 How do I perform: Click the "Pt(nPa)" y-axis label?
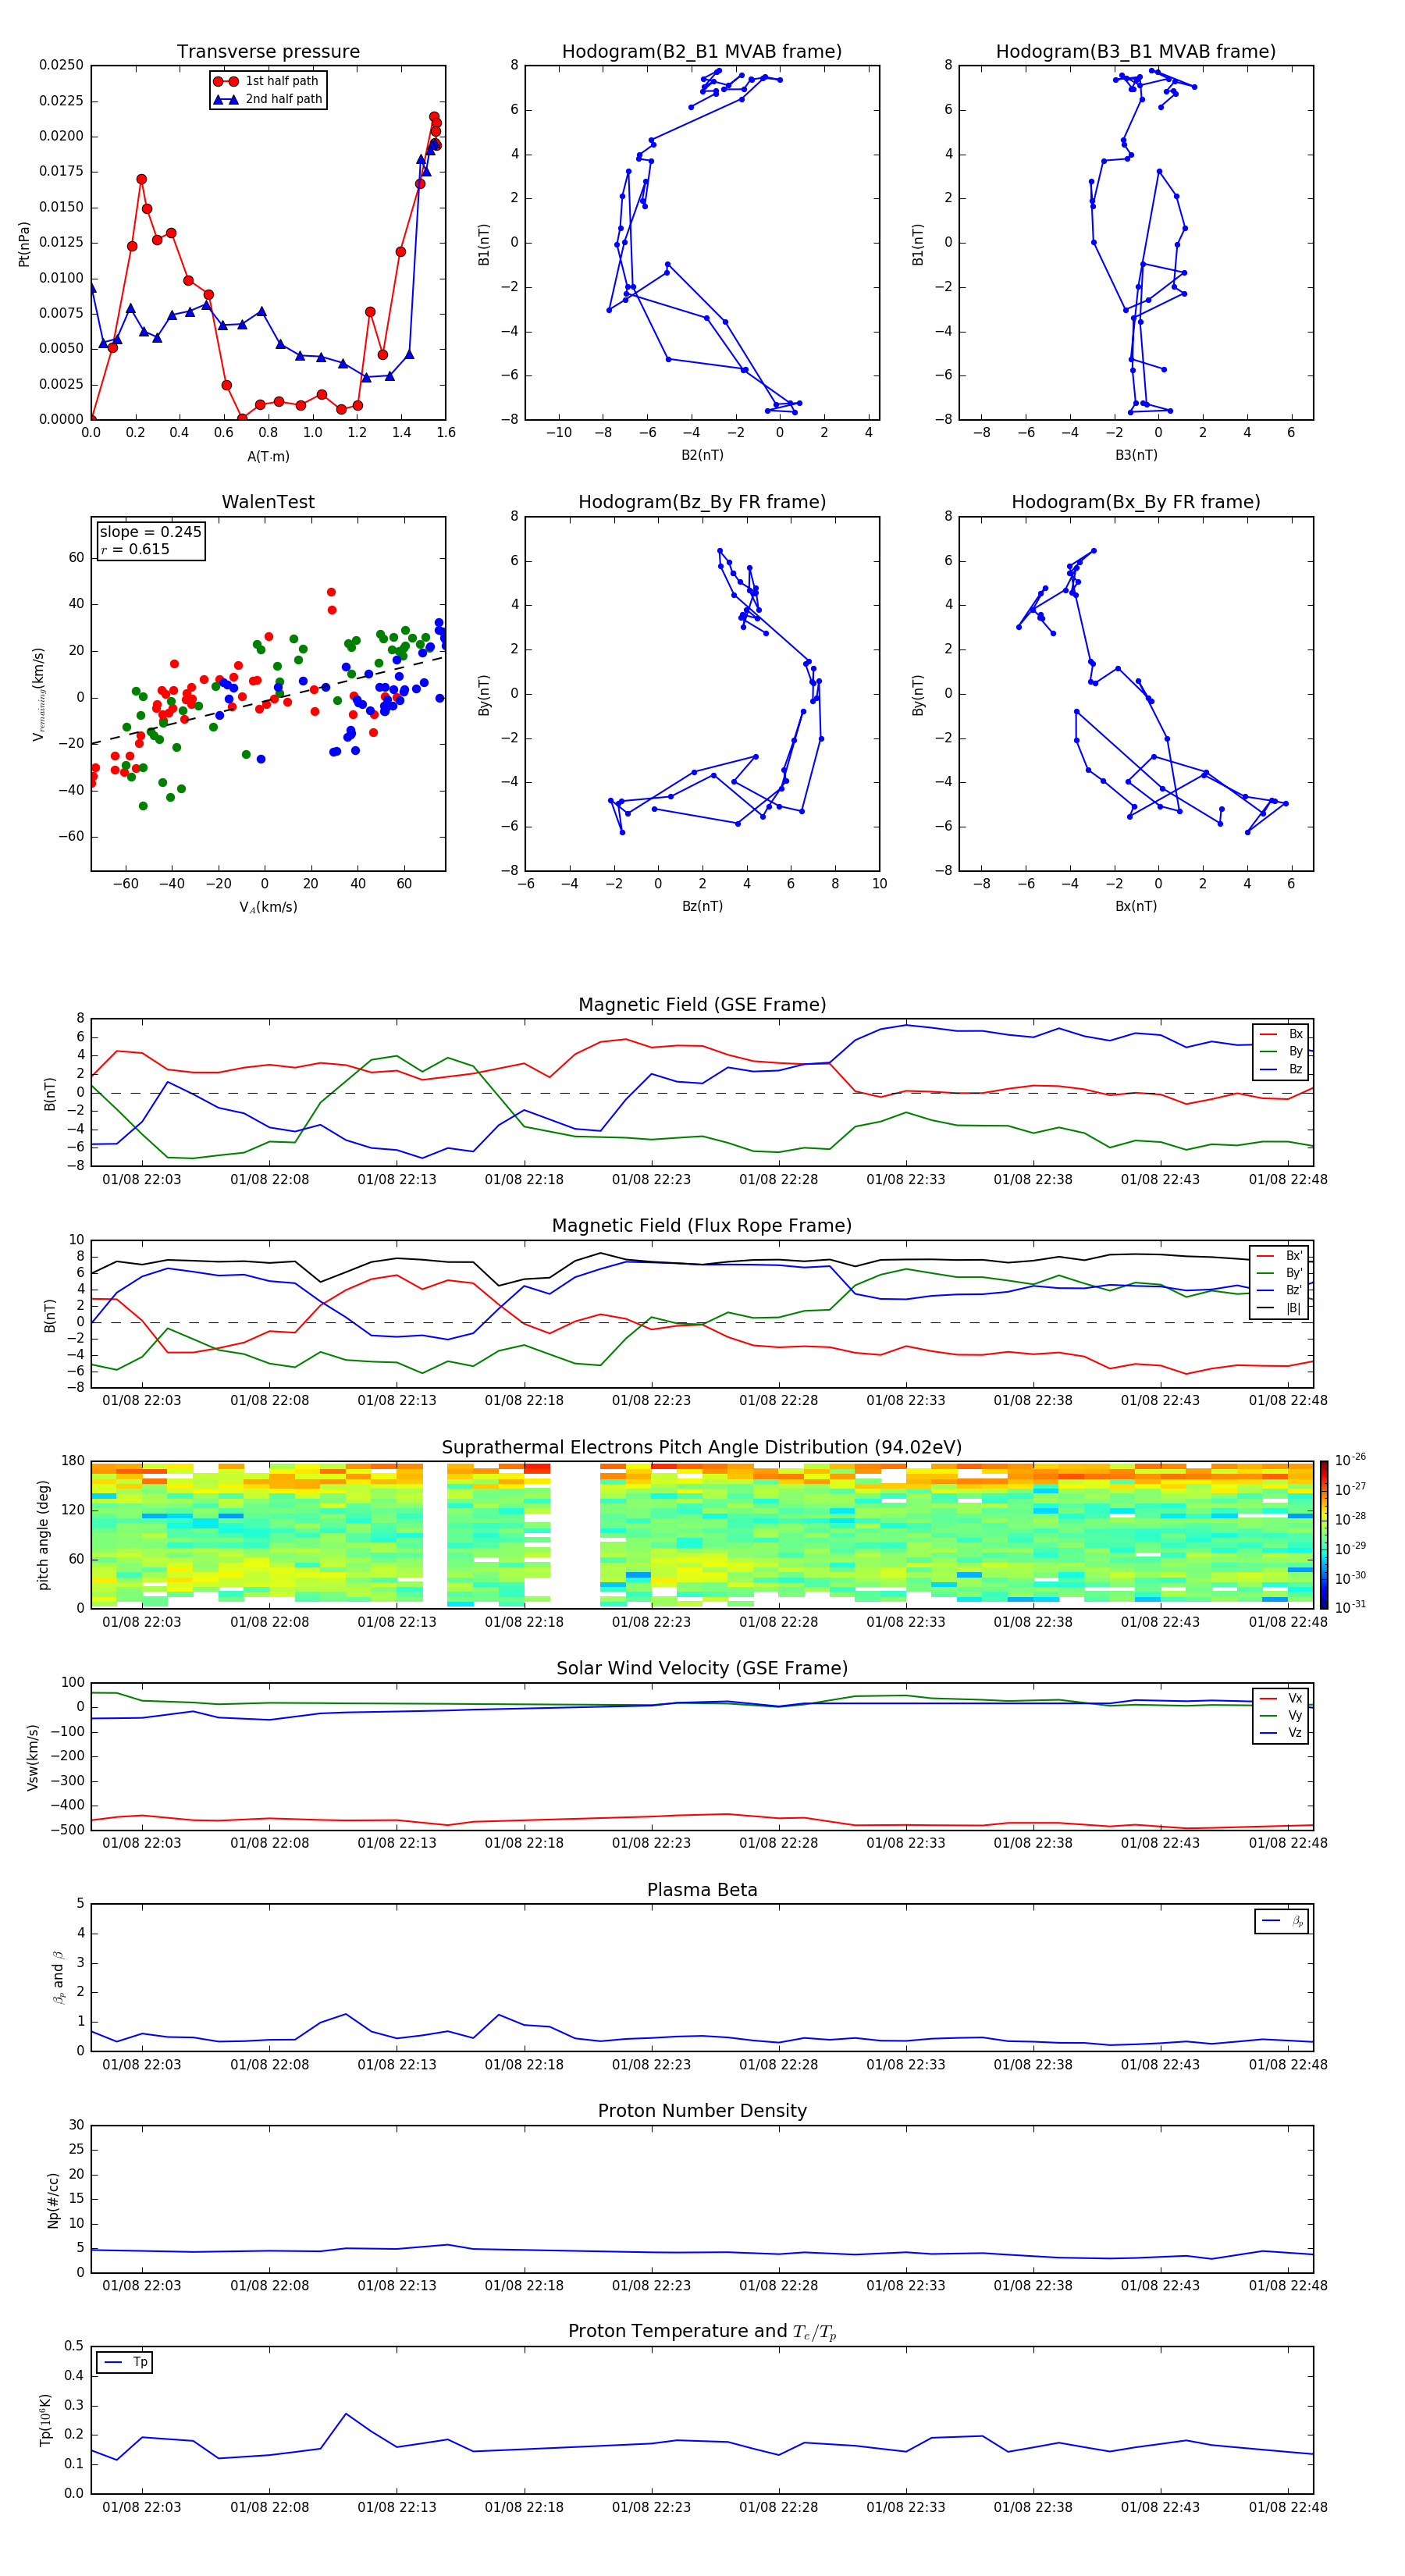(x=24, y=243)
